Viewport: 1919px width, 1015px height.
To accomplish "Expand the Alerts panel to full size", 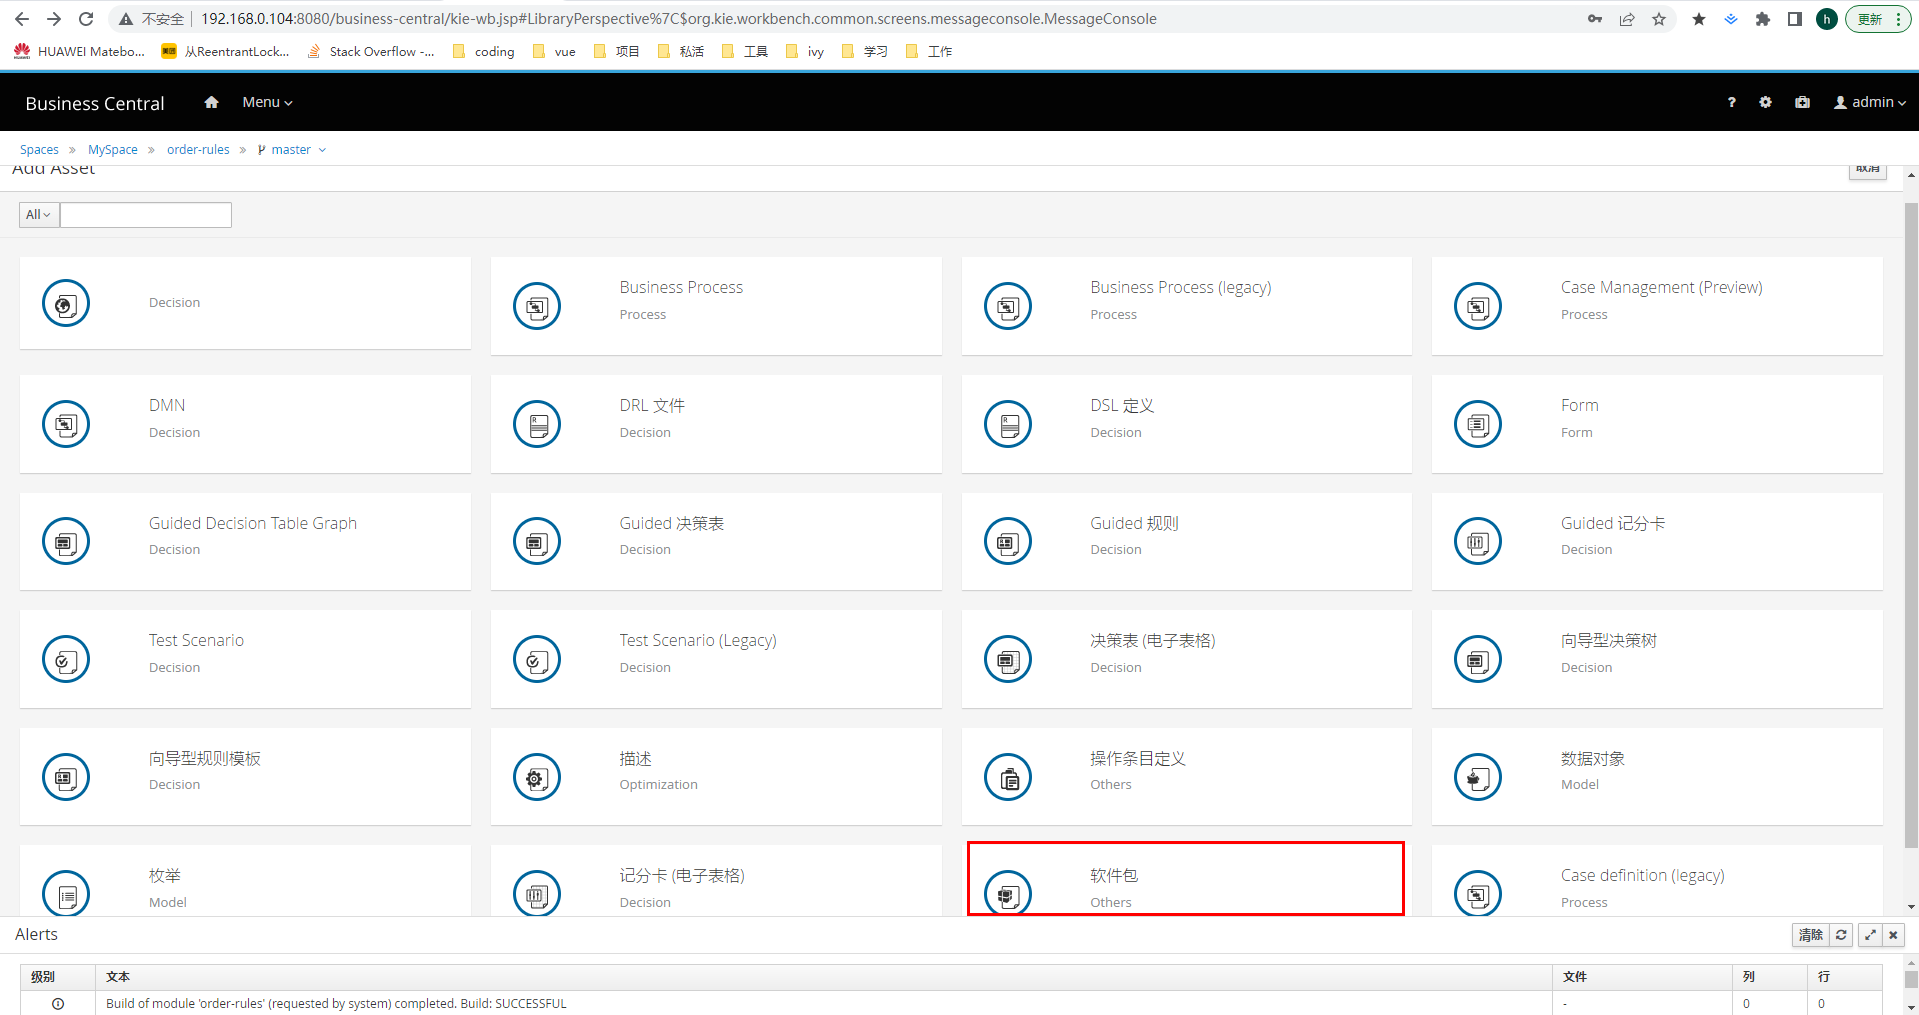I will [x=1869, y=935].
